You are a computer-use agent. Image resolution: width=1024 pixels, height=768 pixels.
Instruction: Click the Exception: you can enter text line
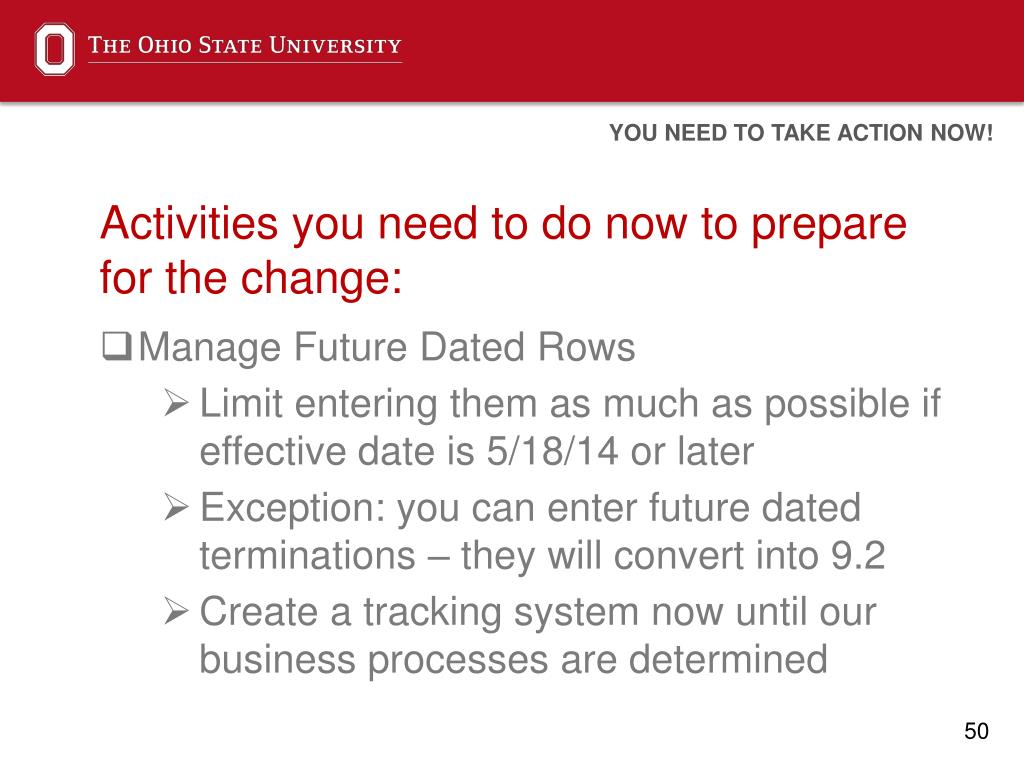coord(530,508)
